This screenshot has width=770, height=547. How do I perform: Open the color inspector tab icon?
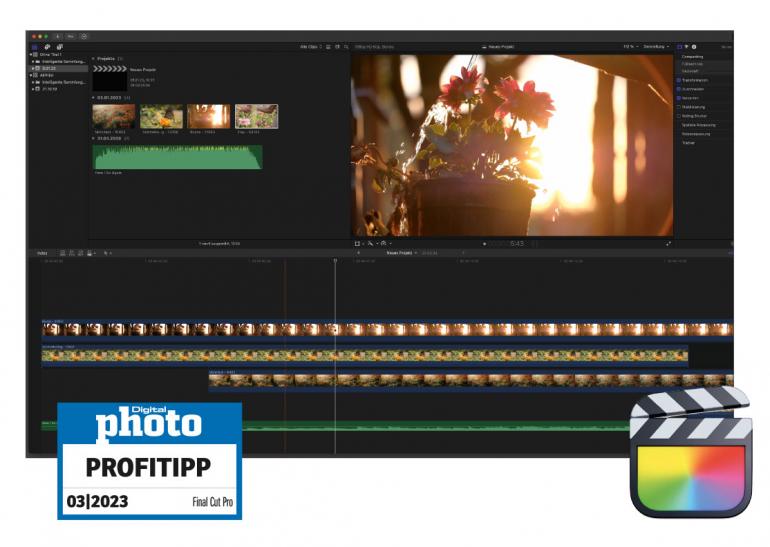pyautogui.click(x=687, y=47)
